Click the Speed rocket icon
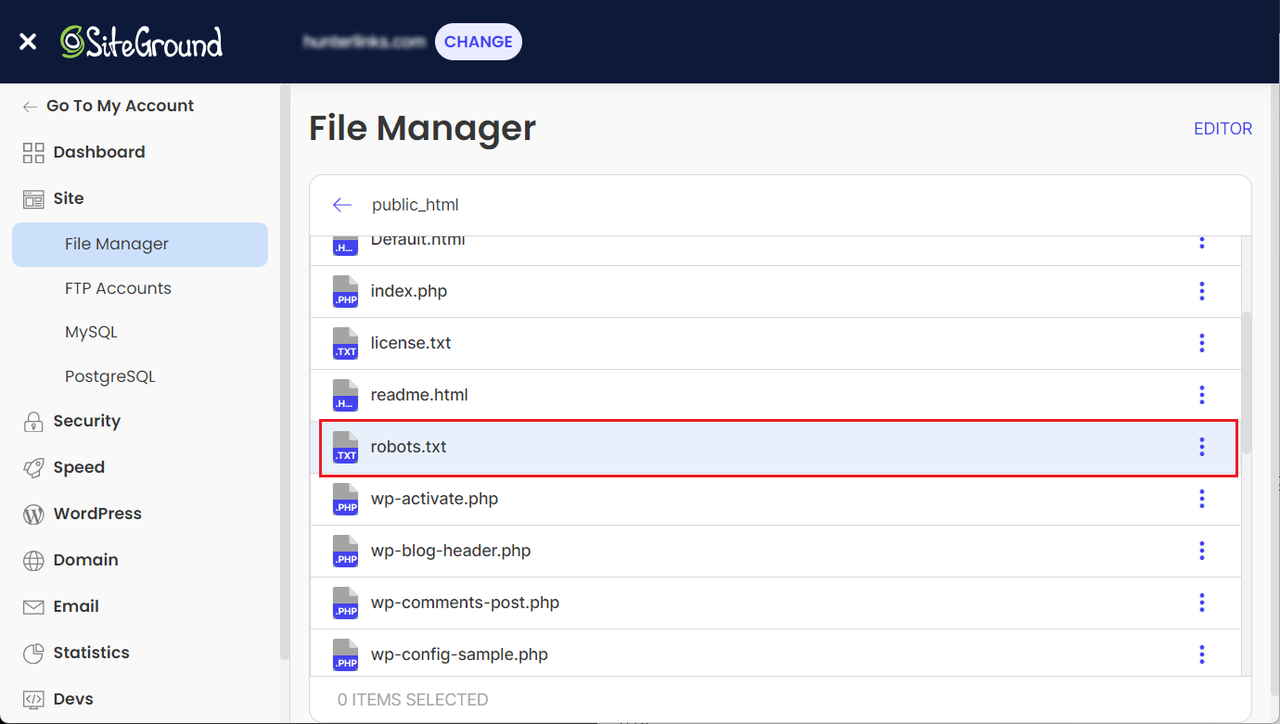This screenshot has height=724, width=1280. tap(33, 467)
